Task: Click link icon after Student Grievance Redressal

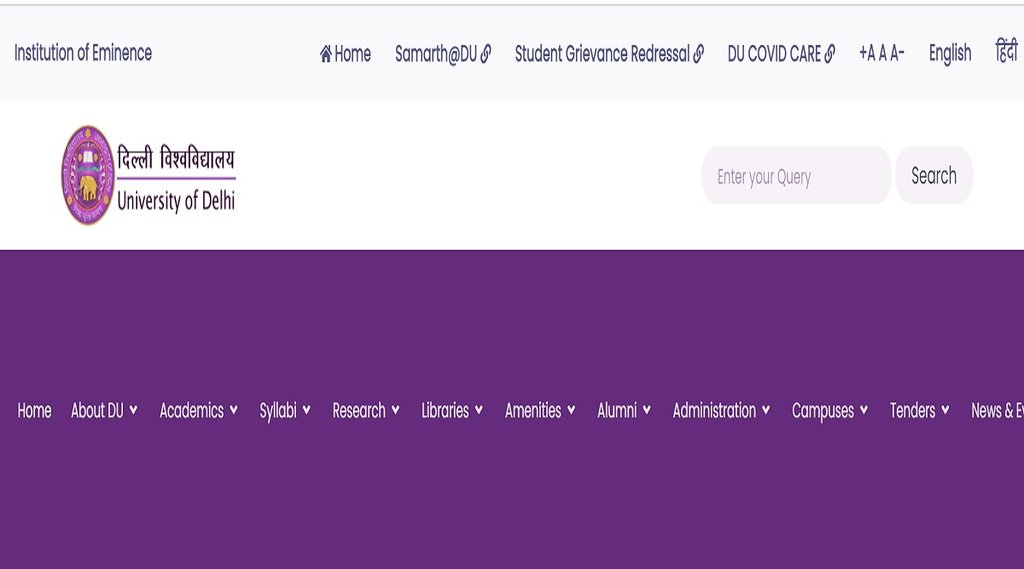Action: coord(698,54)
